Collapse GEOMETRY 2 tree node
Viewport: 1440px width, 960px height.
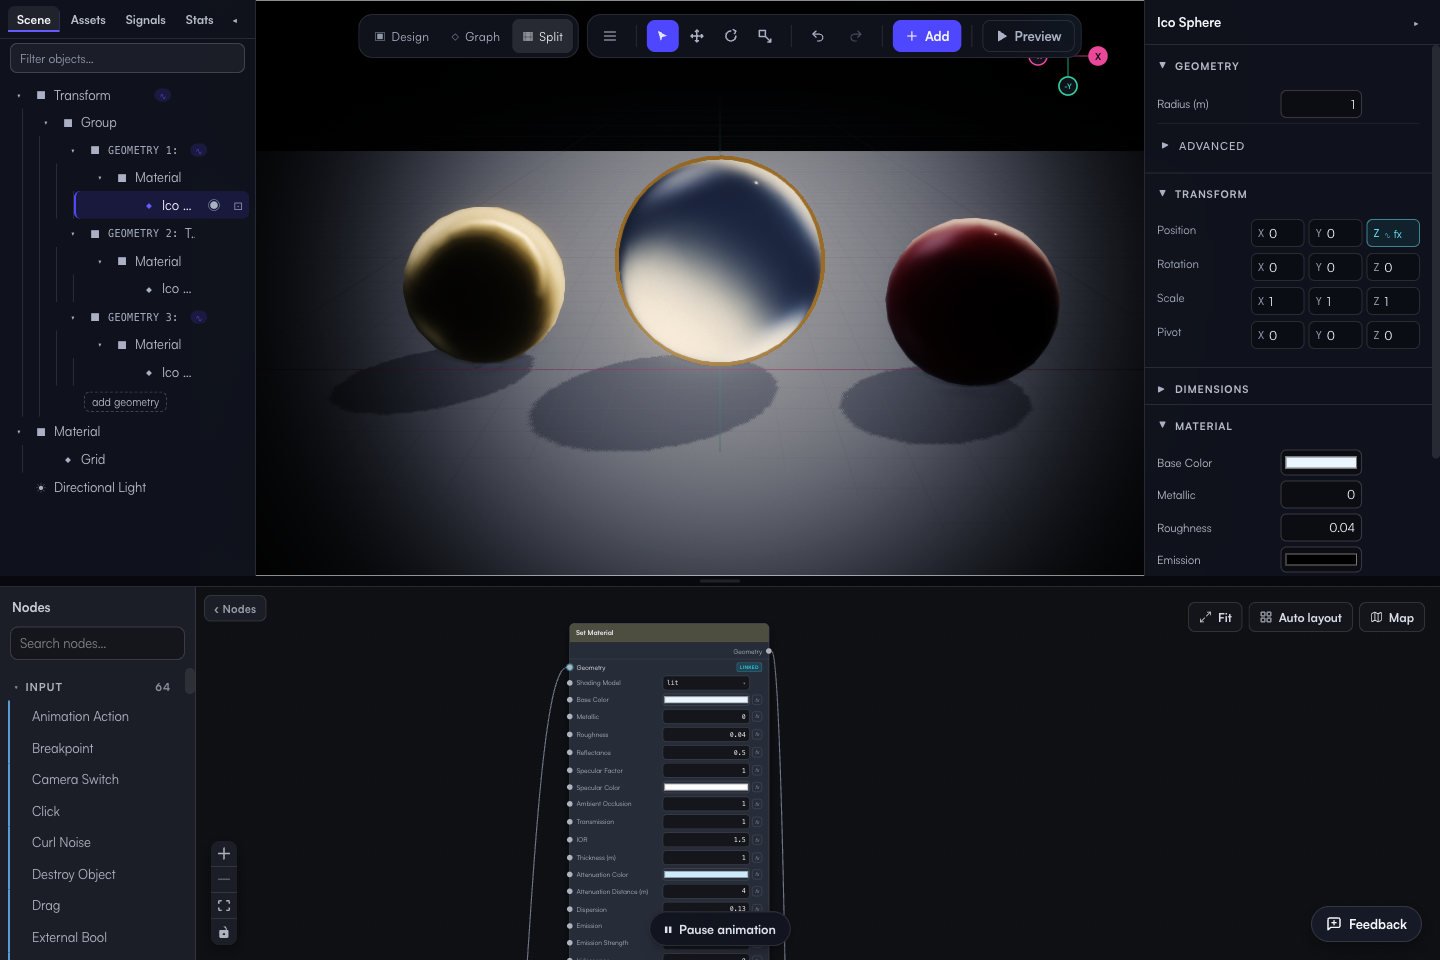[x=73, y=234]
